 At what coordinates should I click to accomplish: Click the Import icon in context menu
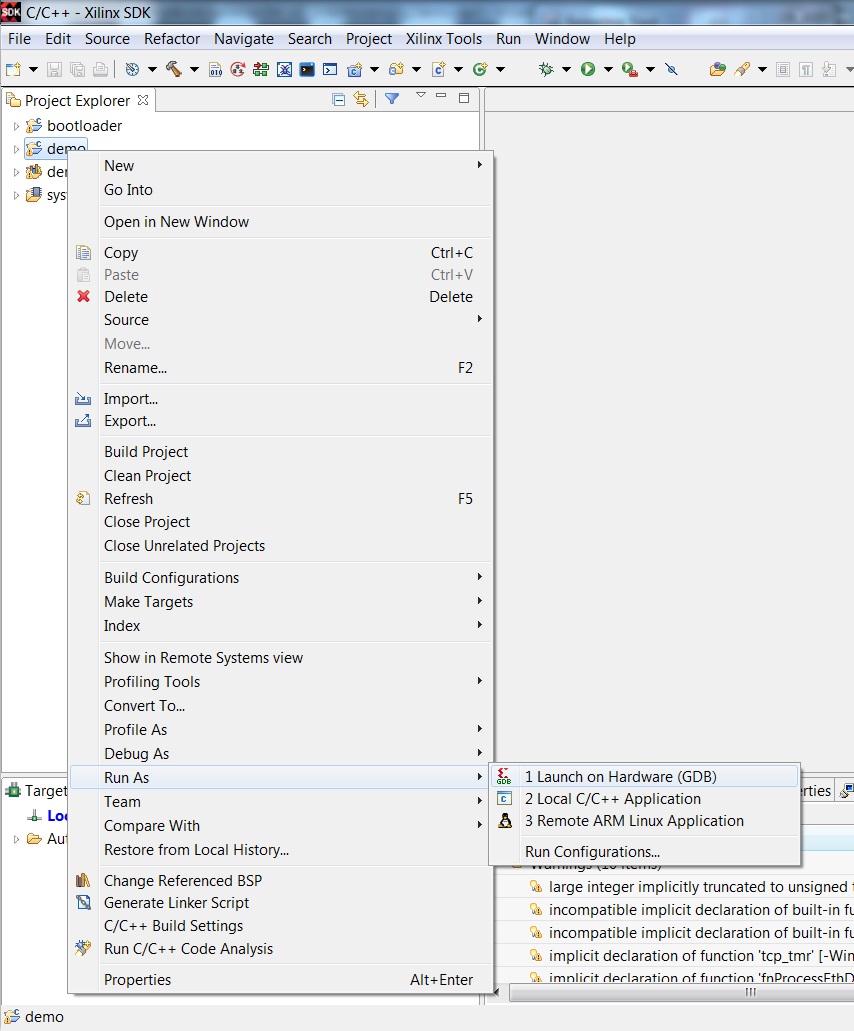tap(83, 398)
